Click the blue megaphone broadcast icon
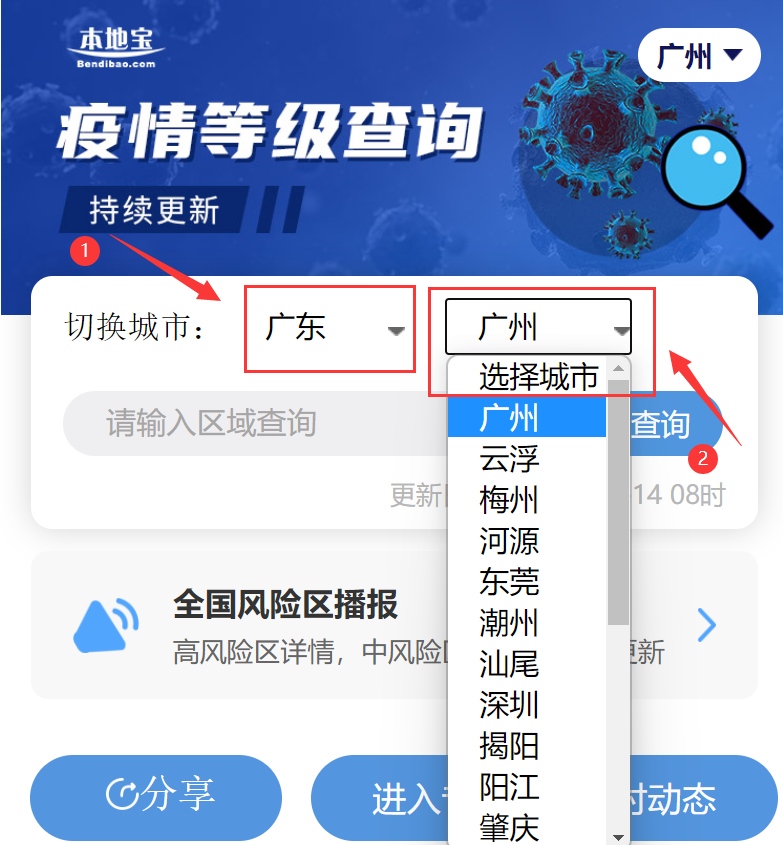This screenshot has width=783, height=845. pyautogui.click(x=106, y=625)
